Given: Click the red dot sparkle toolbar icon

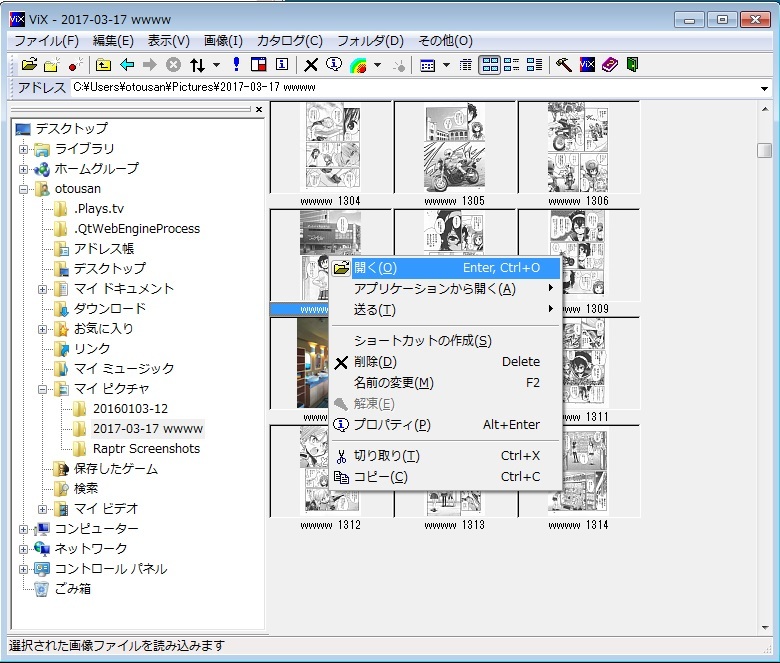Looking at the screenshot, I should tap(75, 65).
